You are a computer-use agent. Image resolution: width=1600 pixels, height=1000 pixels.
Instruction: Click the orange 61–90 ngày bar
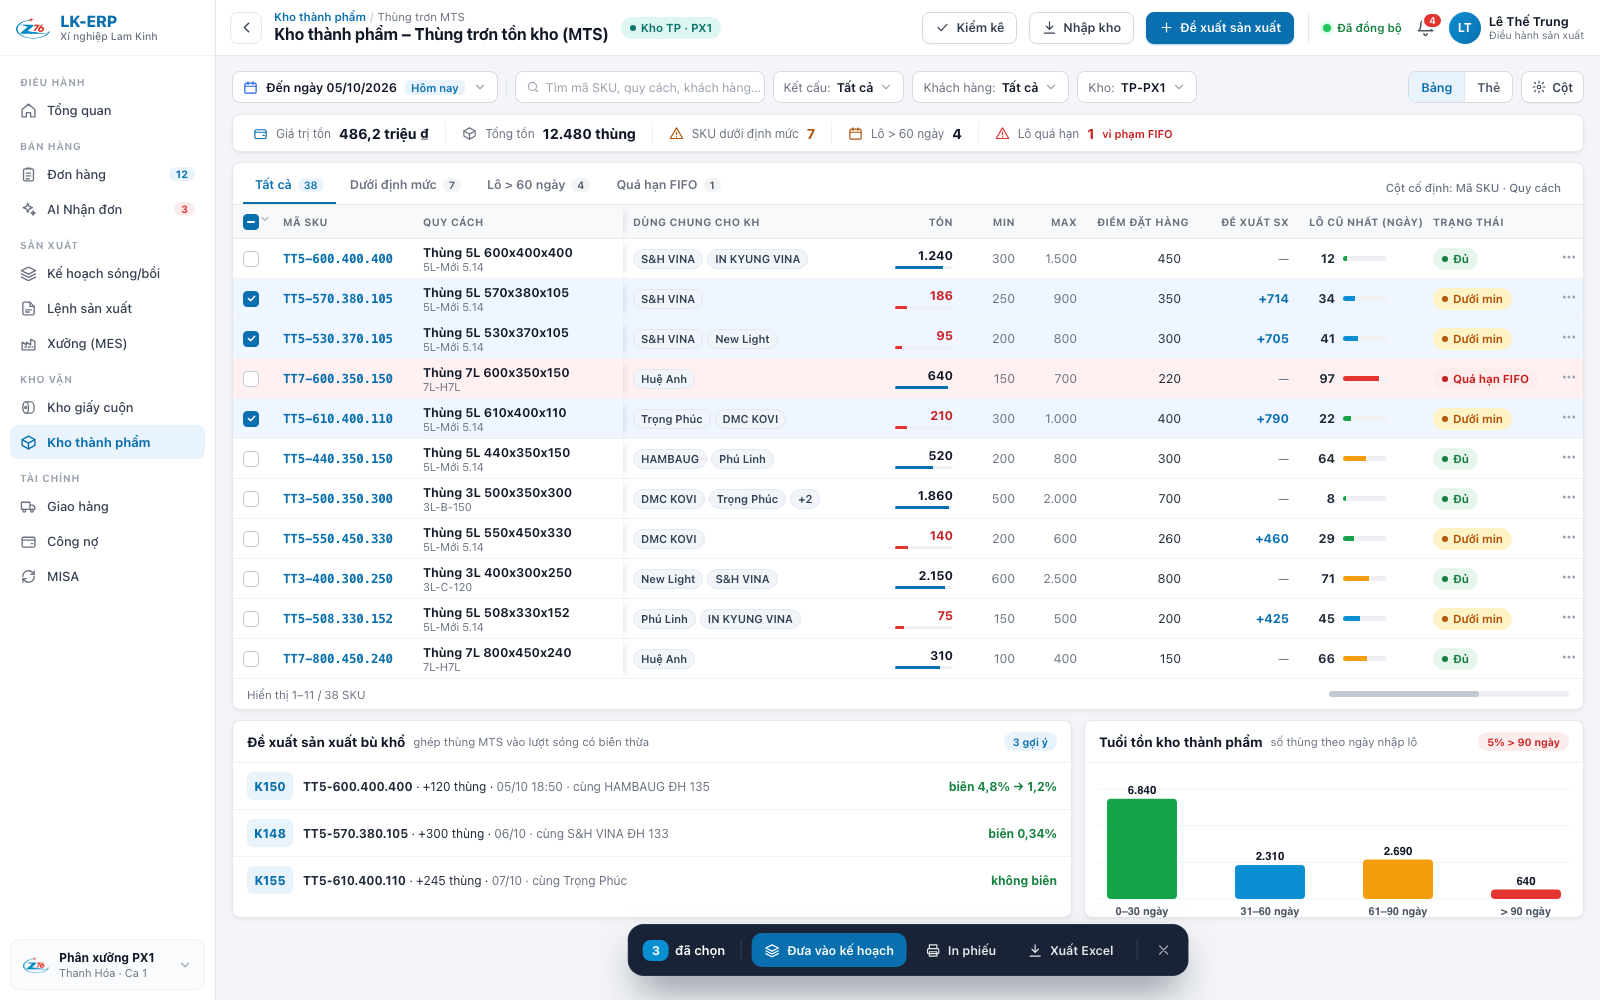(1398, 879)
